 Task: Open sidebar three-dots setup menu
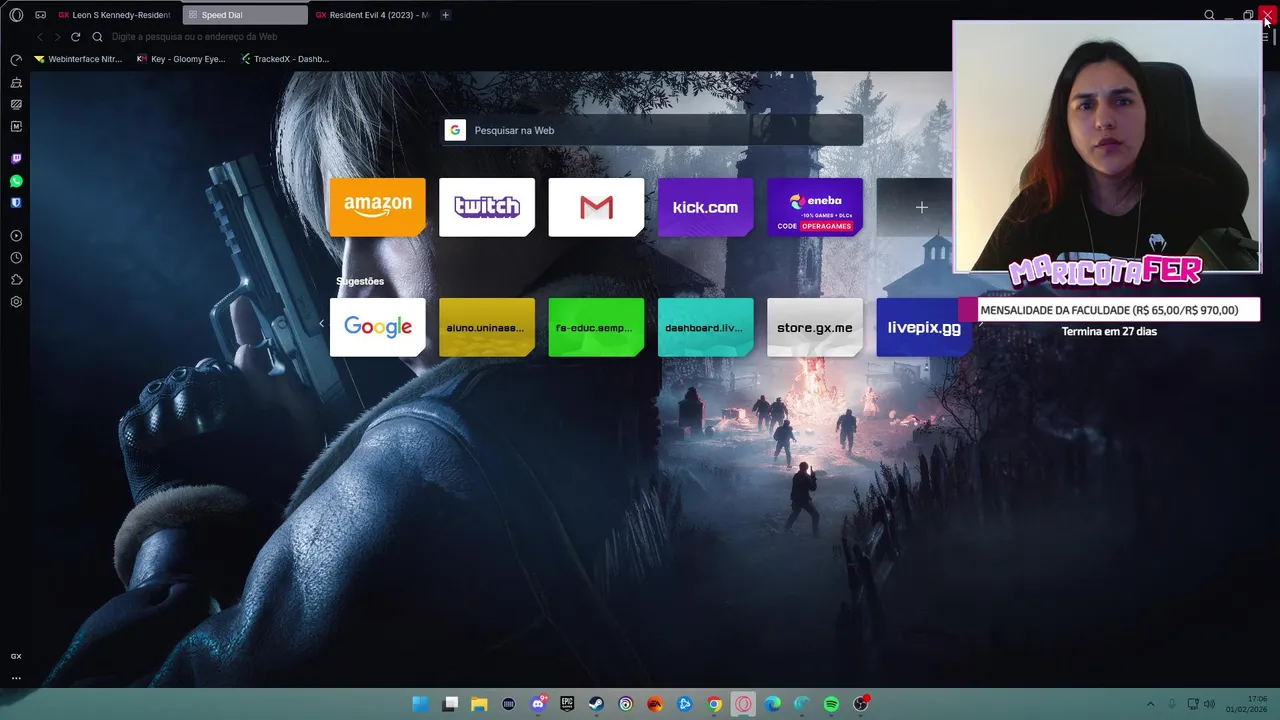pyautogui.click(x=16, y=678)
